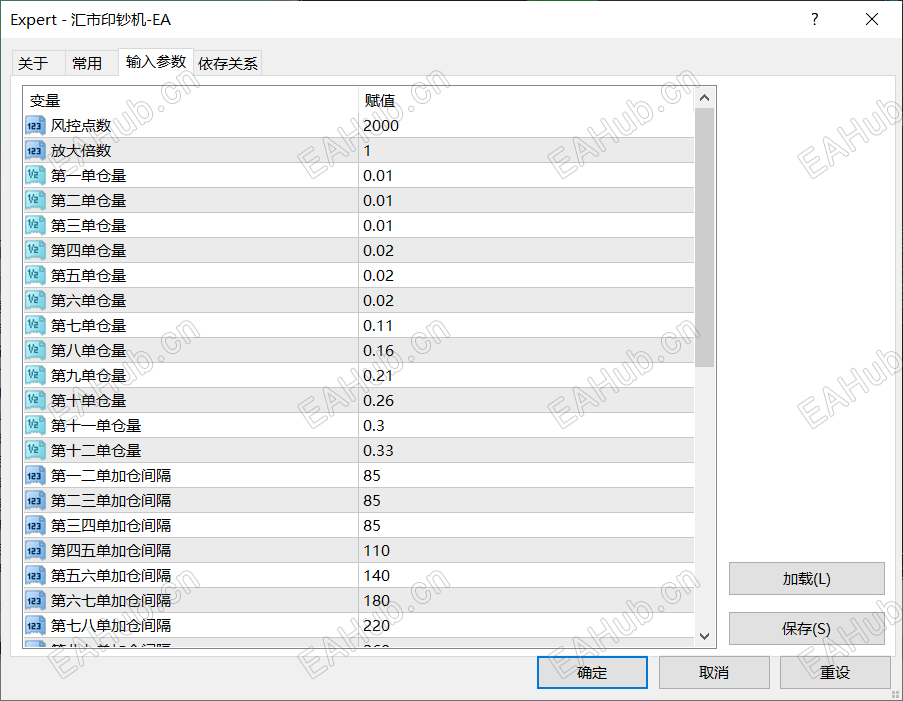Select the 110 value of 第四五单加仓间隔
Viewport: 903px width, 701px height.
(x=377, y=551)
